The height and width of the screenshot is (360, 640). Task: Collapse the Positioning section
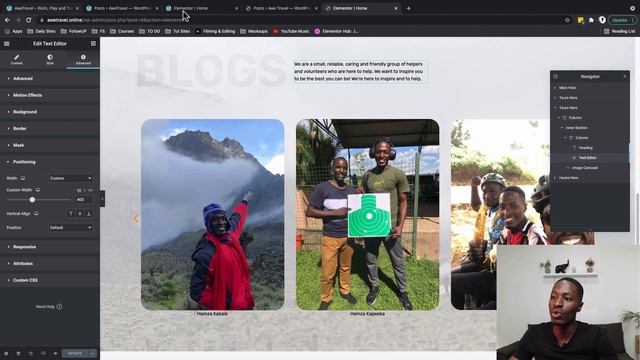click(x=50, y=162)
